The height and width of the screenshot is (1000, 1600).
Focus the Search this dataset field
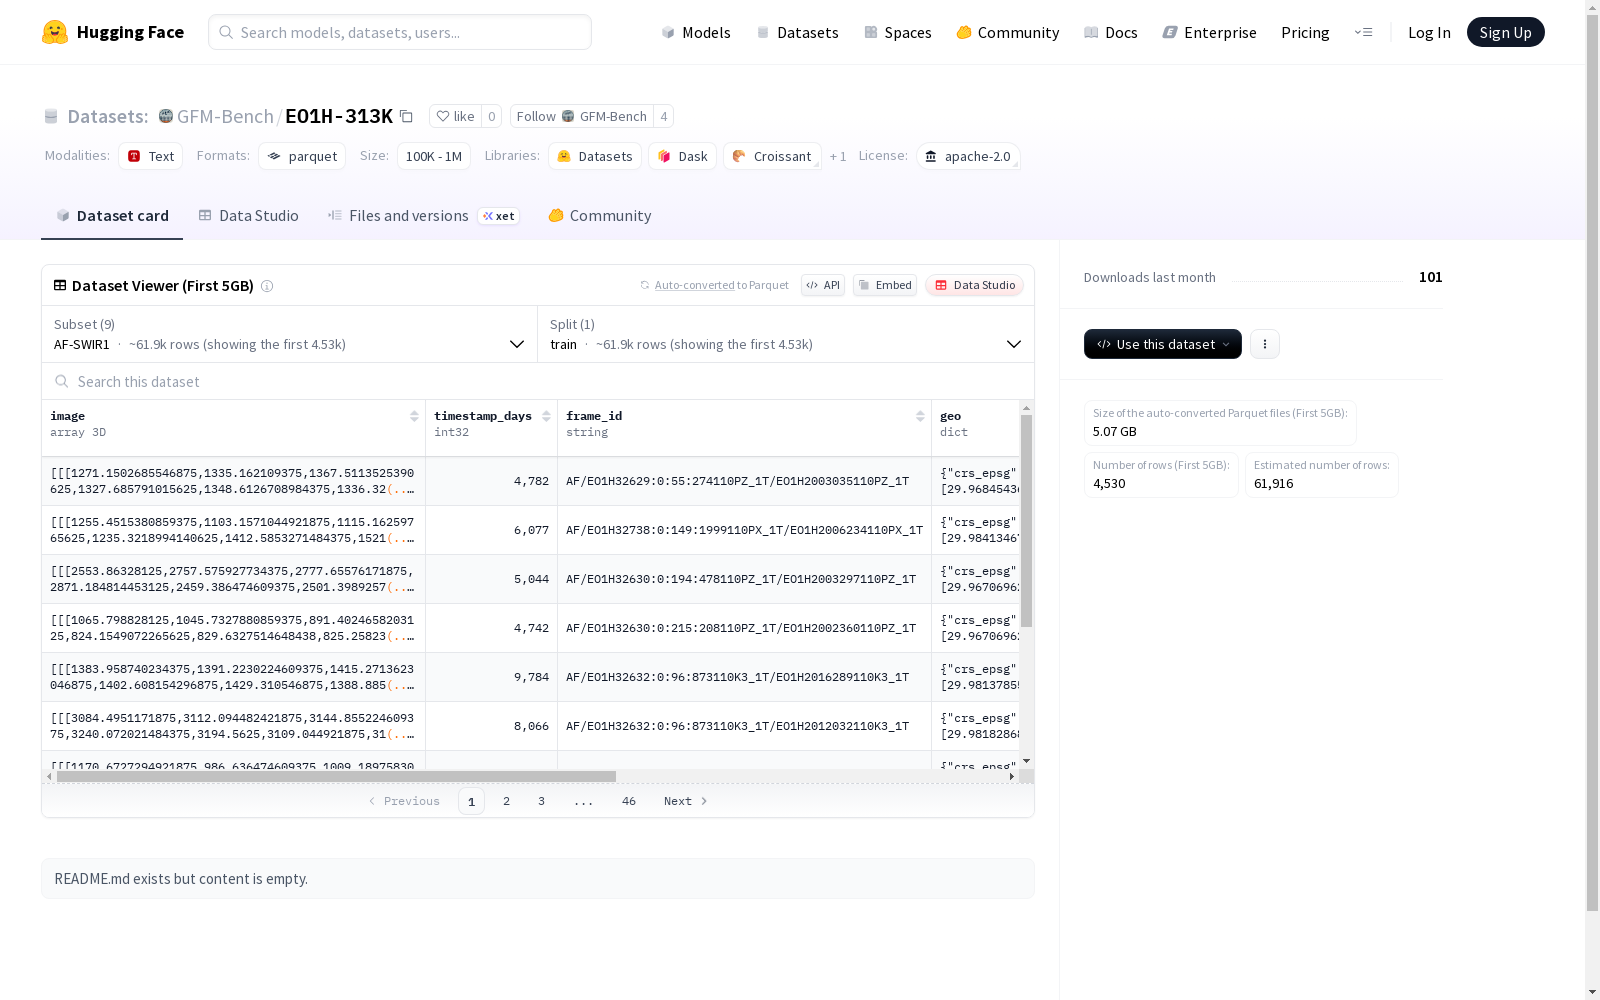click(x=538, y=381)
